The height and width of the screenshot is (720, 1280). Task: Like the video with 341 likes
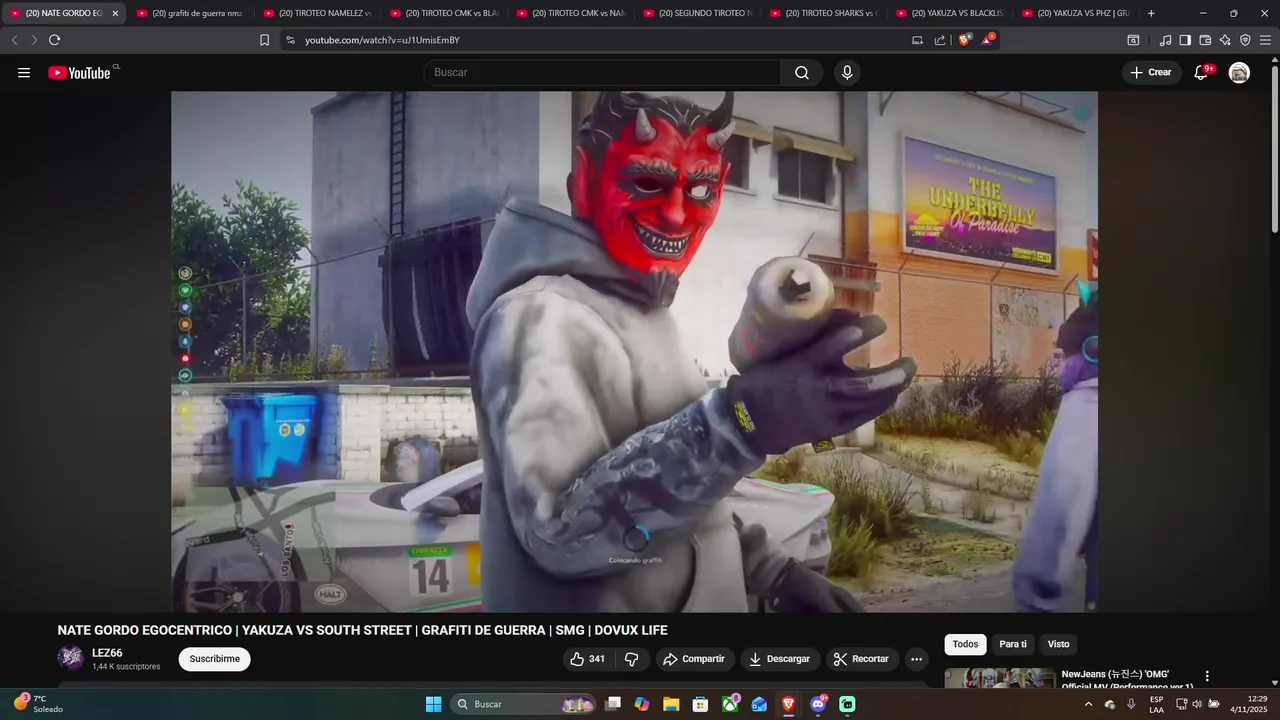[588, 659]
